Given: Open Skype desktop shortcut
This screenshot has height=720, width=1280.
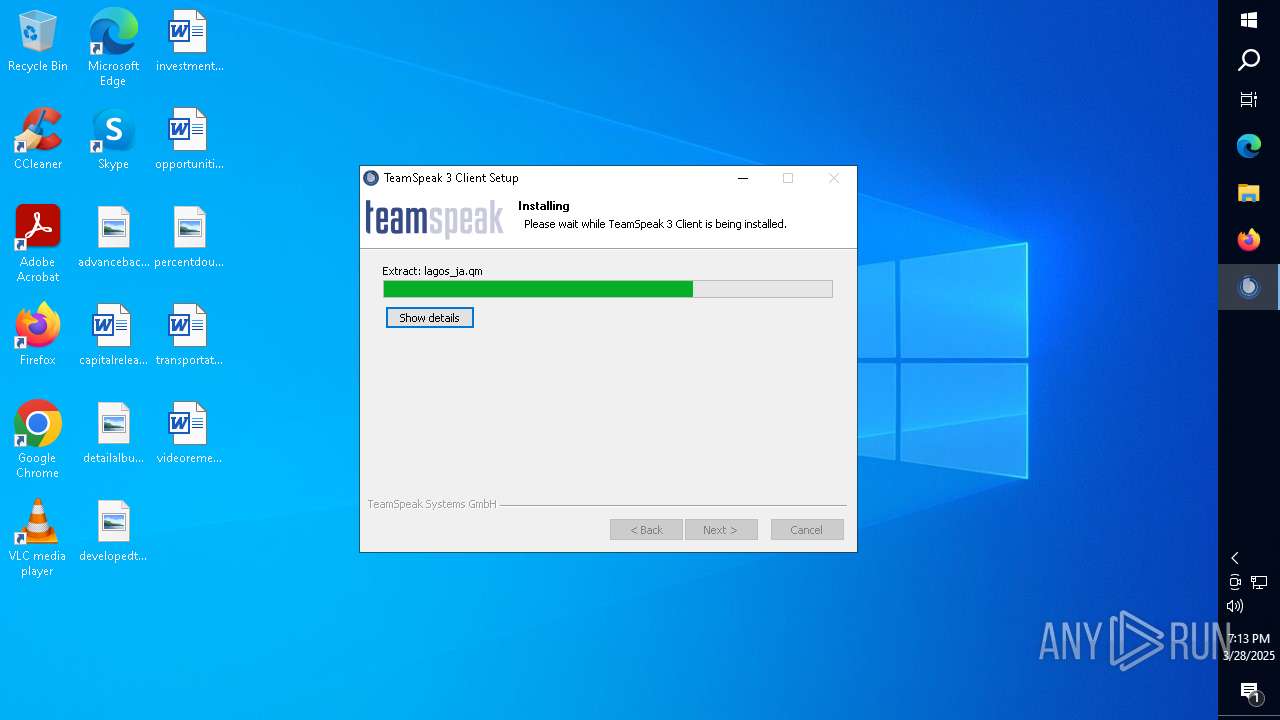Looking at the screenshot, I should 113,140.
